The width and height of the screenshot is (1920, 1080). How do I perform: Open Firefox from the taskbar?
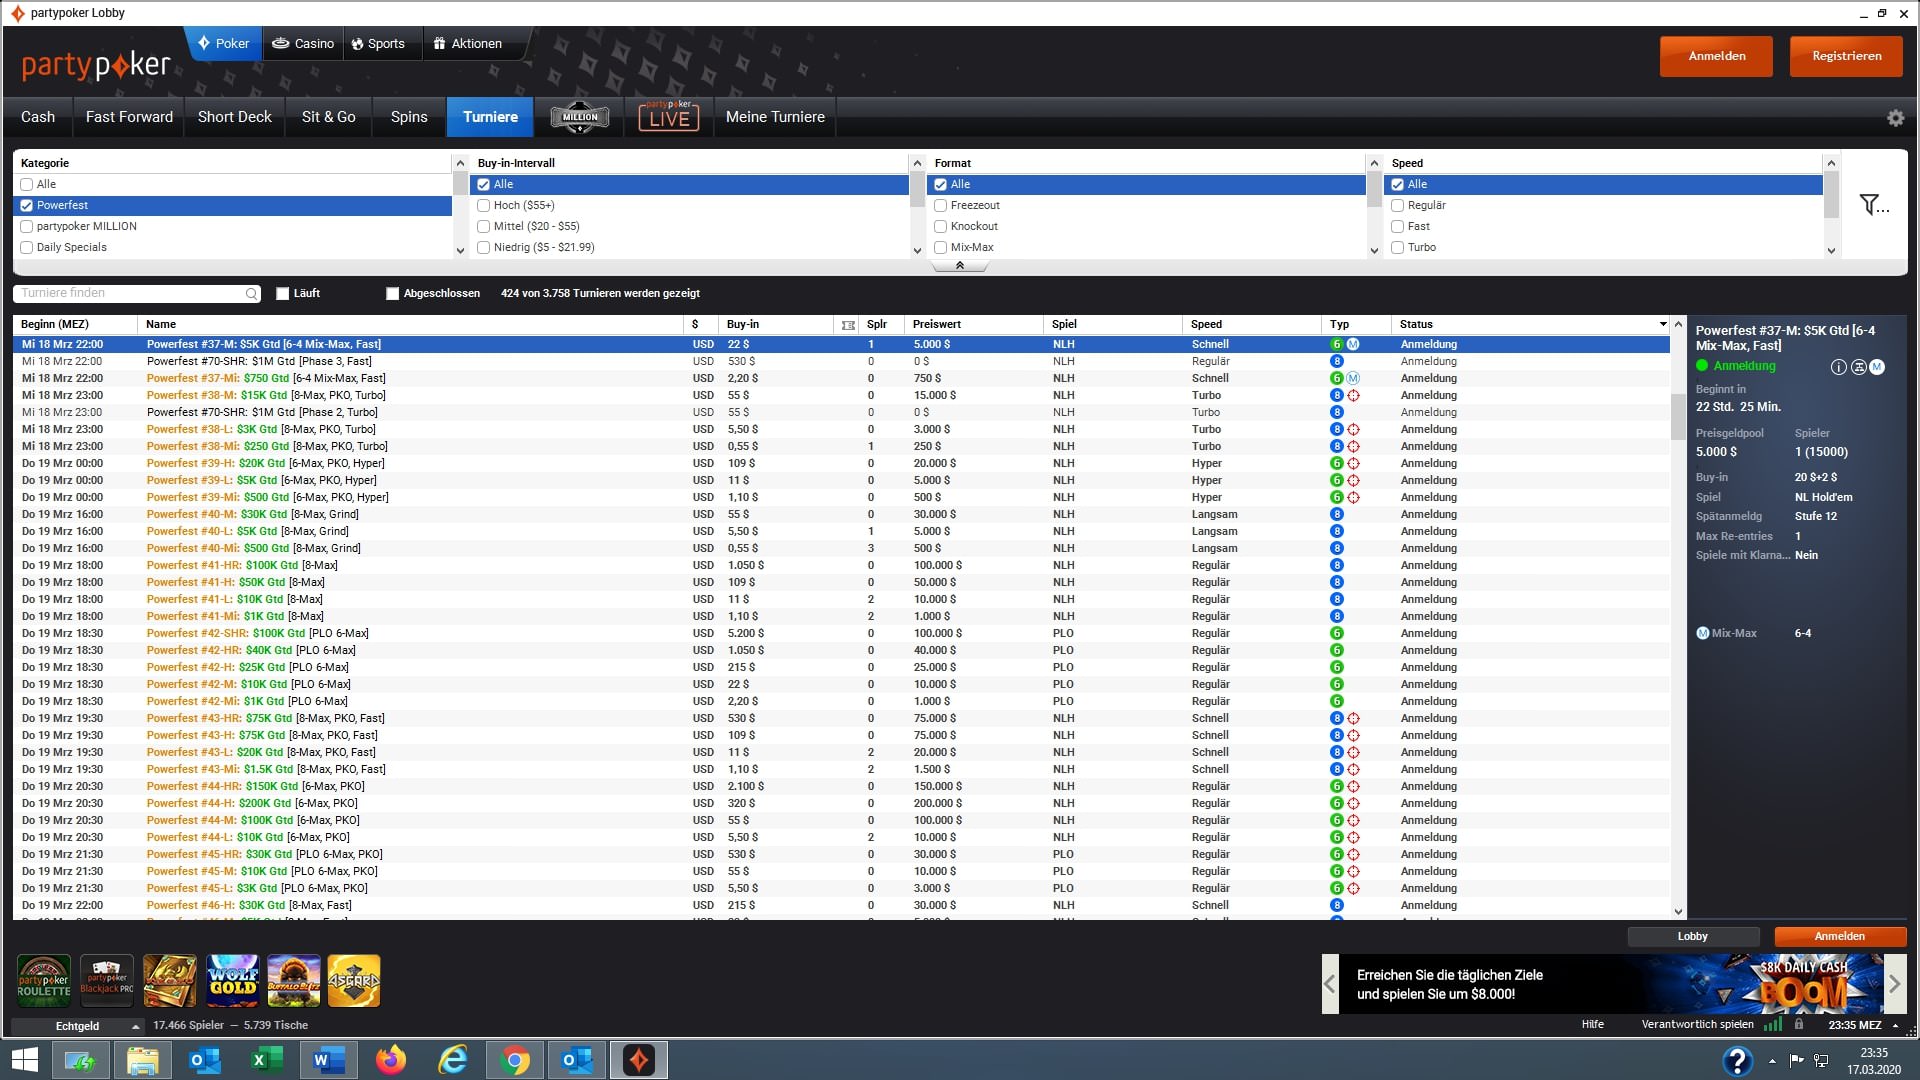[391, 1060]
